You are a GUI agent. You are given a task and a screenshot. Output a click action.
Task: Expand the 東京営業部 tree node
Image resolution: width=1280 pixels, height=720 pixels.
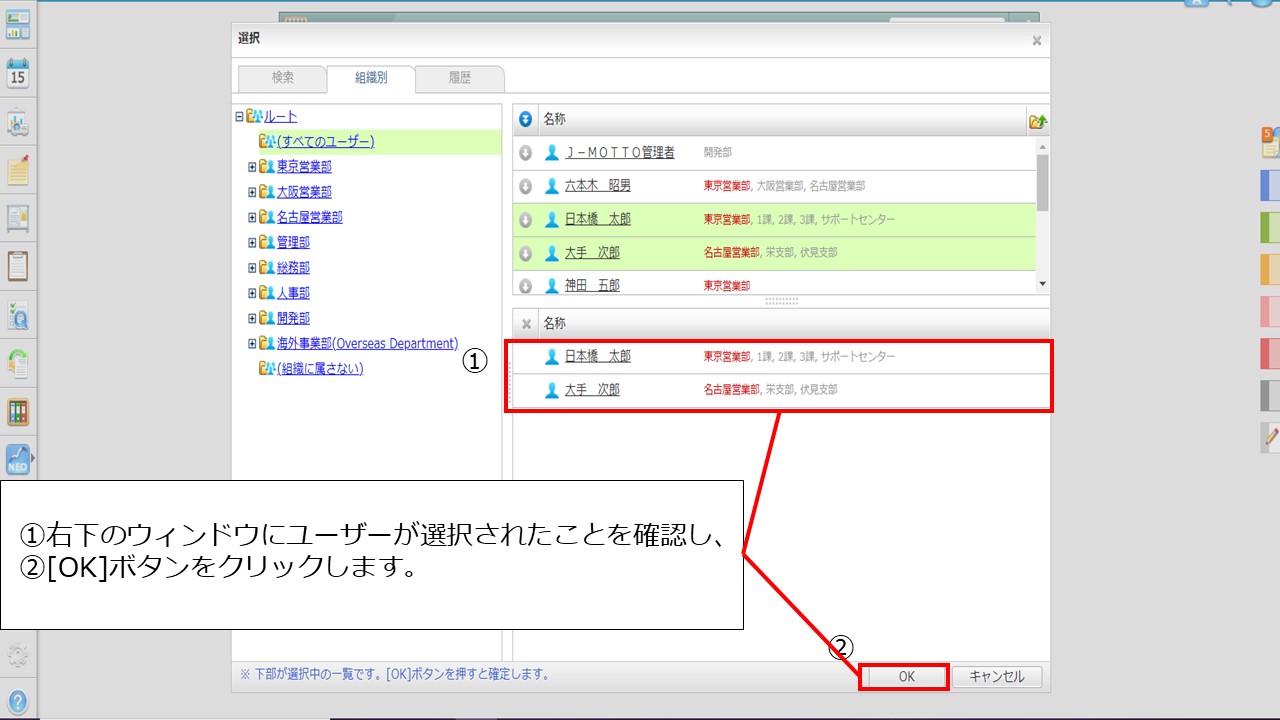point(252,167)
